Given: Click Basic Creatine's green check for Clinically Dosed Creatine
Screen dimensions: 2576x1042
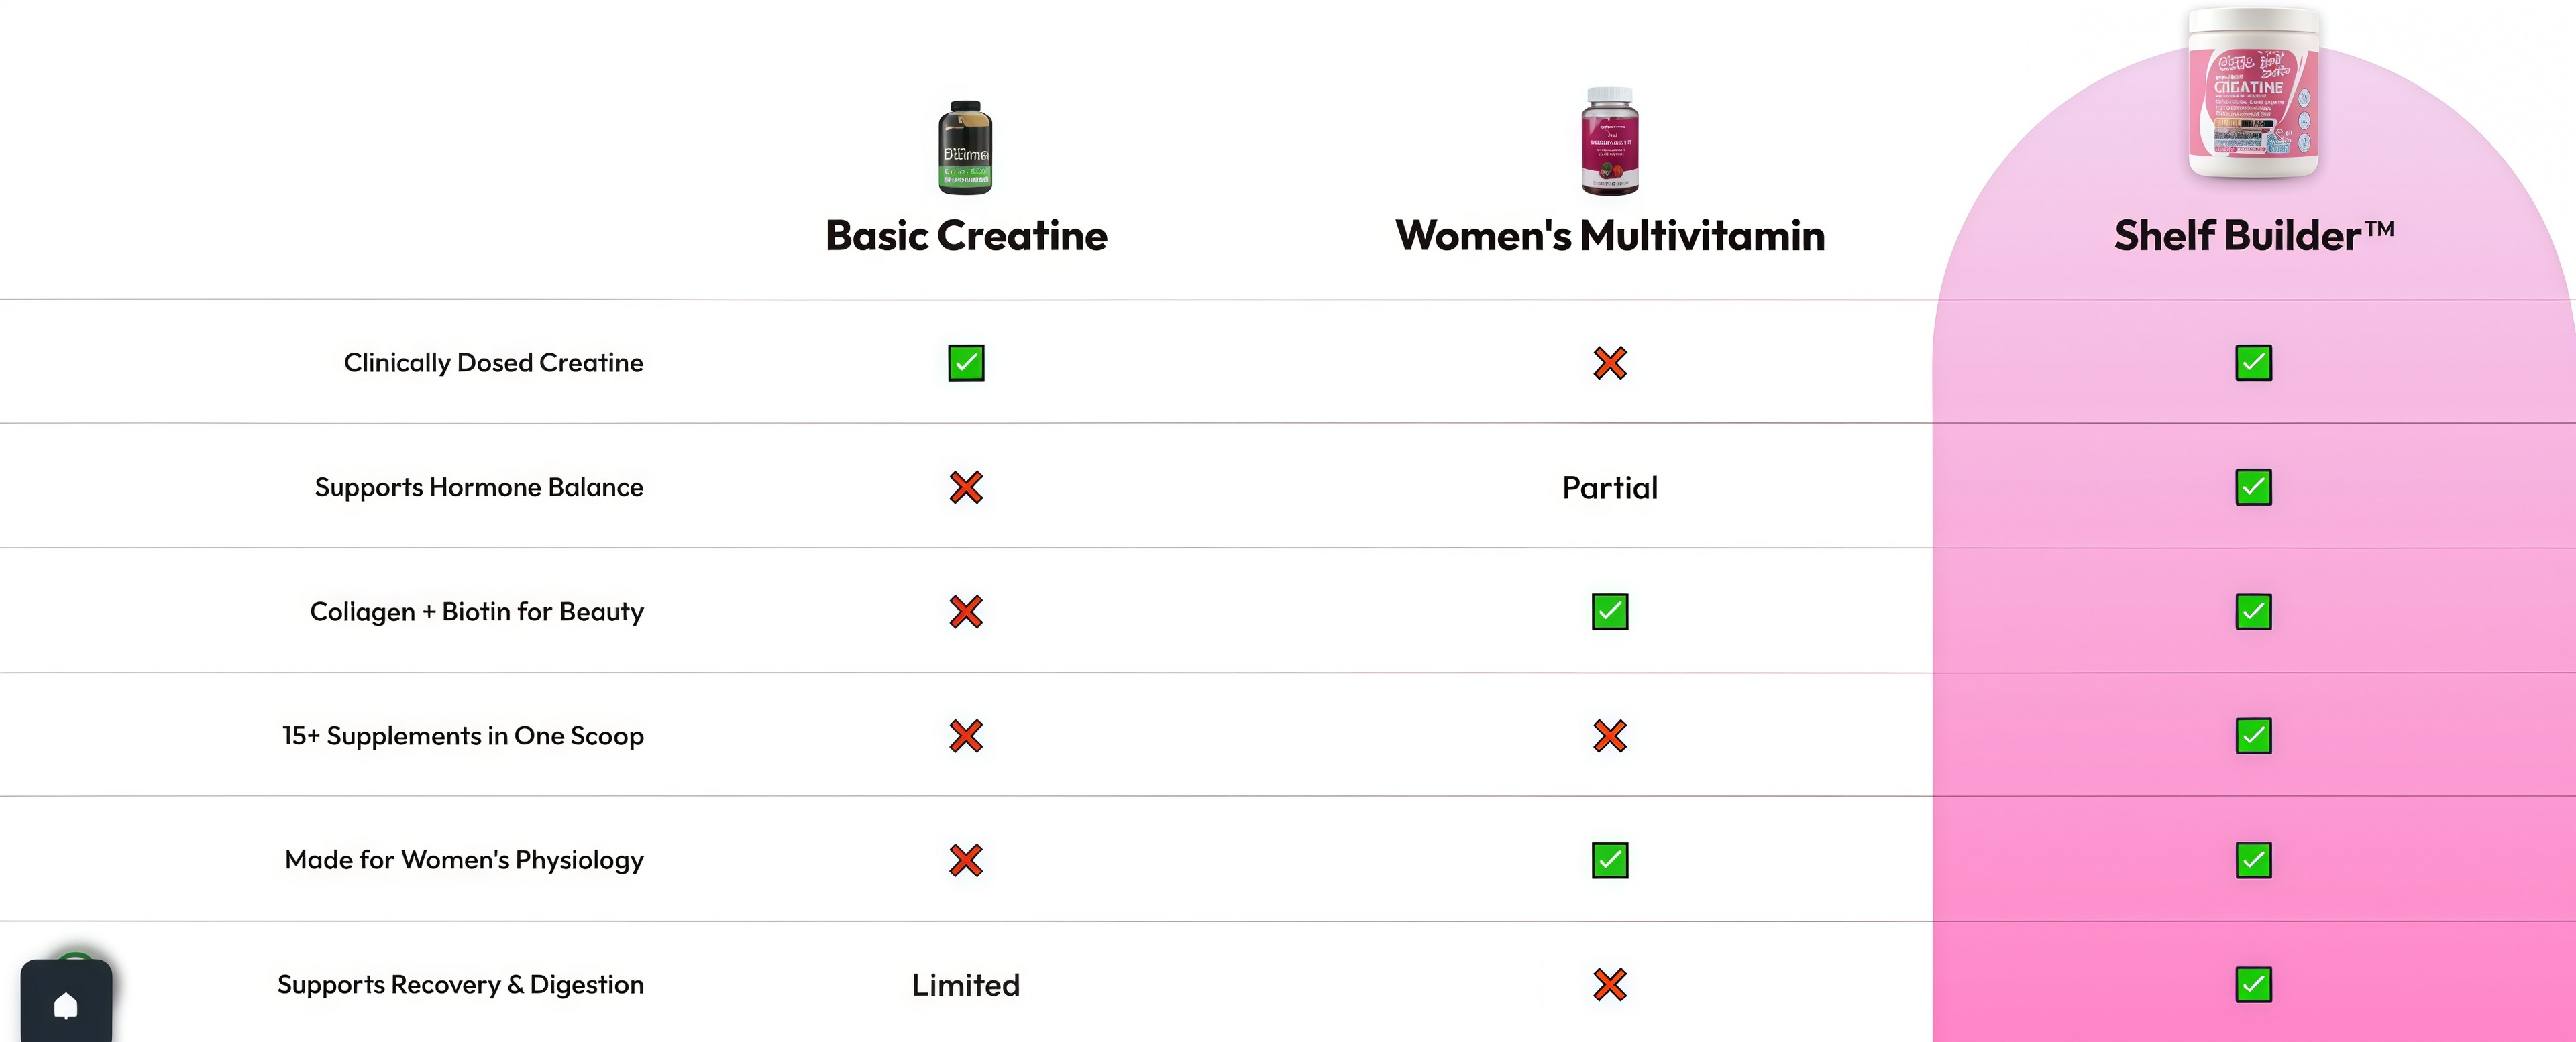Looking at the screenshot, I should pyautogui.click(x=966, y=363).
